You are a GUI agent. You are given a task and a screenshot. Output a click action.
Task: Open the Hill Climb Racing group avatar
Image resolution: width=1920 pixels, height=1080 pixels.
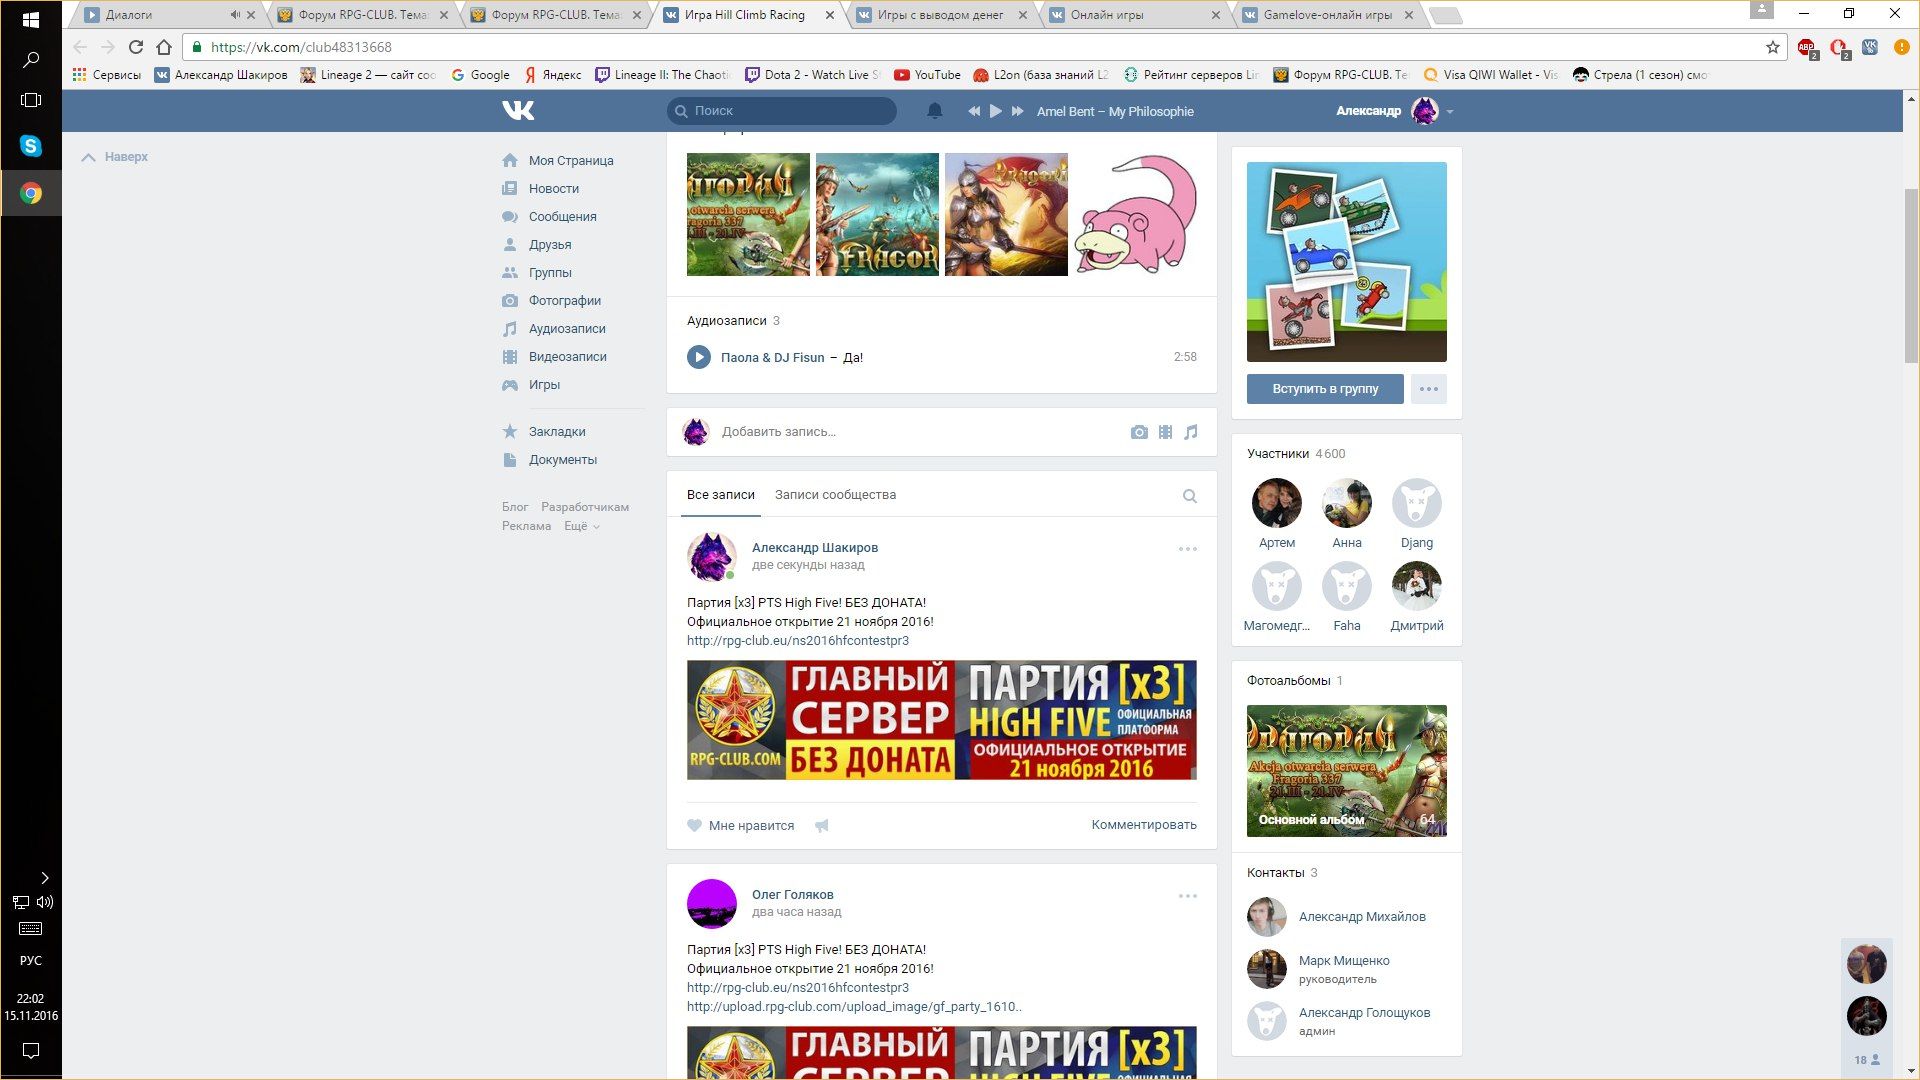pyautogui.click(x=1347, y=262)
